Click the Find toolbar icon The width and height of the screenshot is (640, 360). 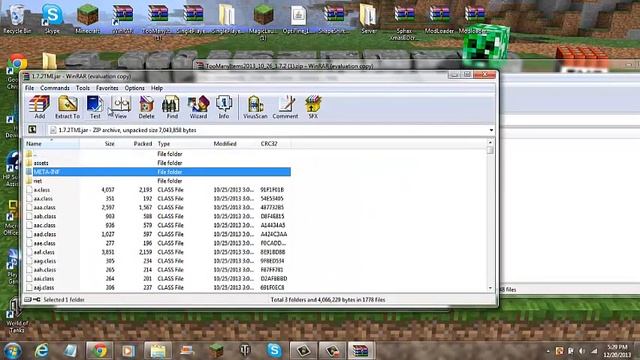point(172,107)
